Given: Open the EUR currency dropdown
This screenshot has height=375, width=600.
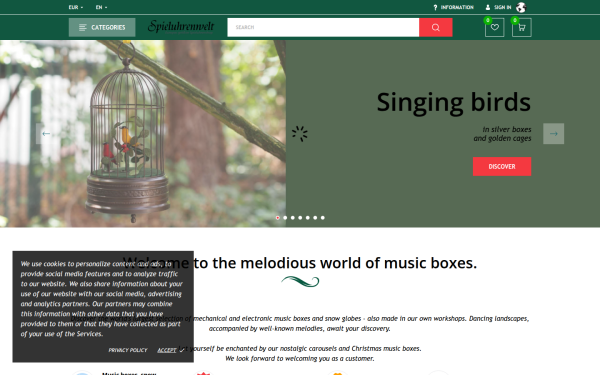Looking at the screenshot, I should (x=75, y=7).
